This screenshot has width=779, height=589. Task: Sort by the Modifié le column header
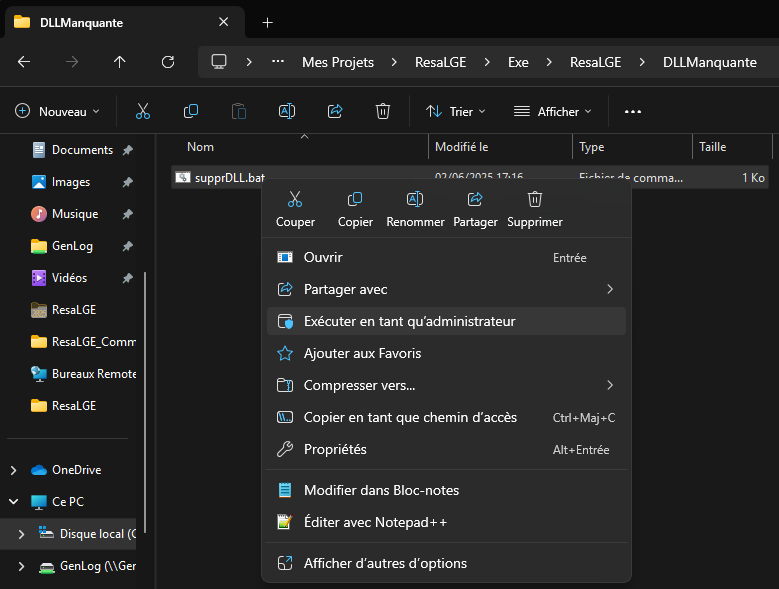462,147
